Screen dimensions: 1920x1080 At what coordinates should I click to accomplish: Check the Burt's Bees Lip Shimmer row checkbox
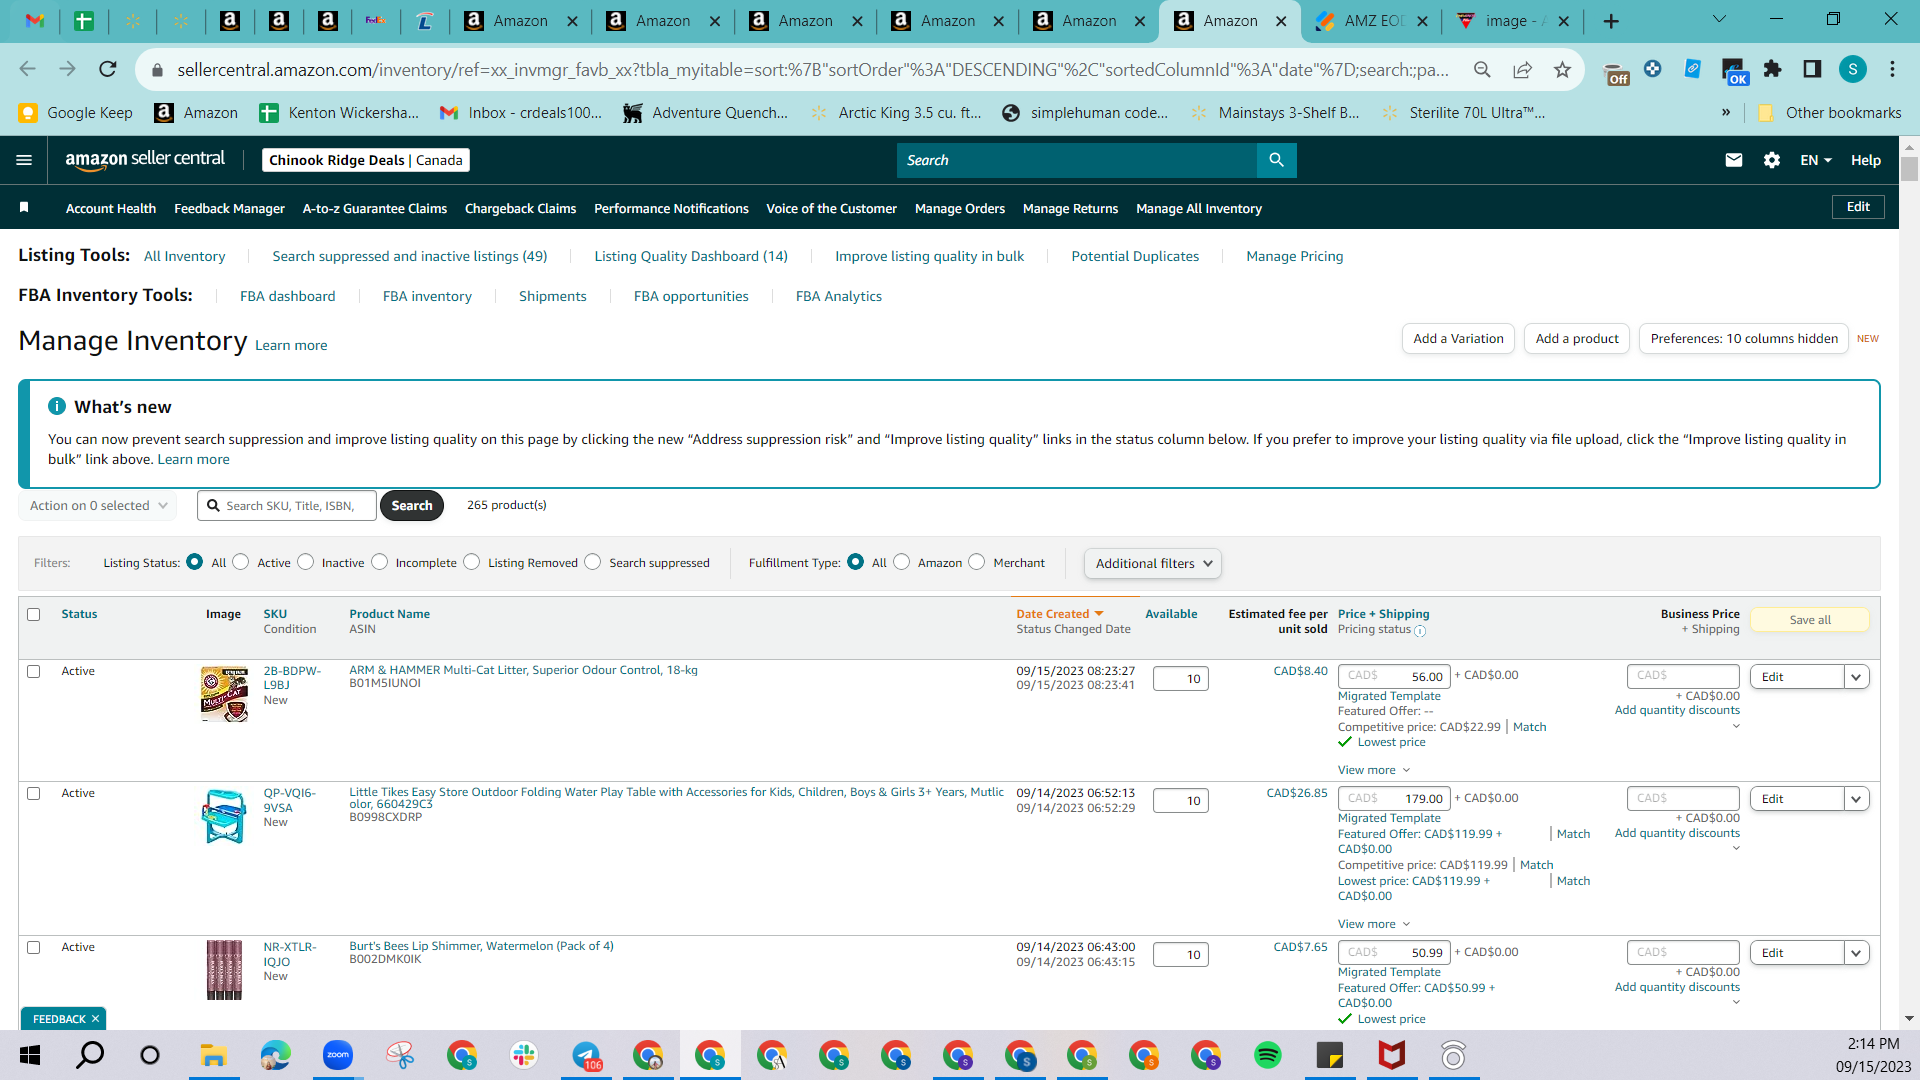(34, 947)
